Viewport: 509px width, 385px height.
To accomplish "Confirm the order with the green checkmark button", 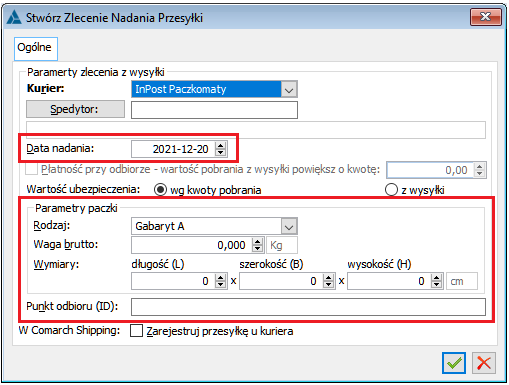I will coord(454,363).
